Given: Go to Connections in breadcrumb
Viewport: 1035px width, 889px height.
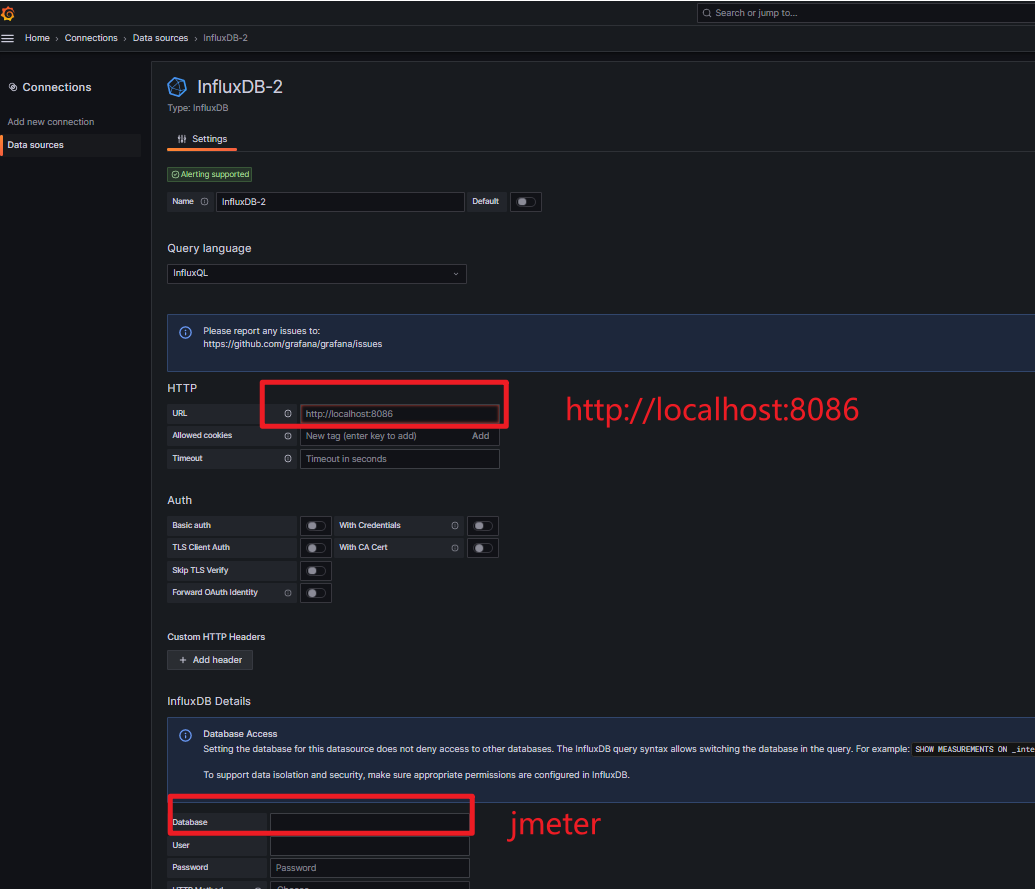Looking at the screenshot, I should tap(91, 38).
